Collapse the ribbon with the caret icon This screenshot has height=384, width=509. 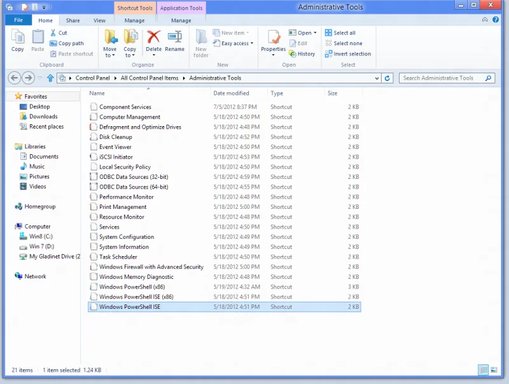(x=485, y=20)
